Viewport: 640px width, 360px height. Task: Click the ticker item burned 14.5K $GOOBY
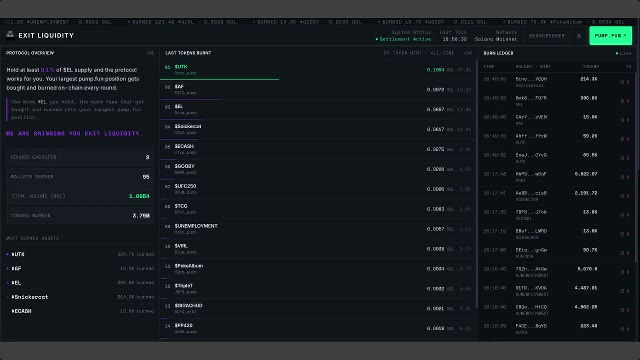click(x=307, y=22)
